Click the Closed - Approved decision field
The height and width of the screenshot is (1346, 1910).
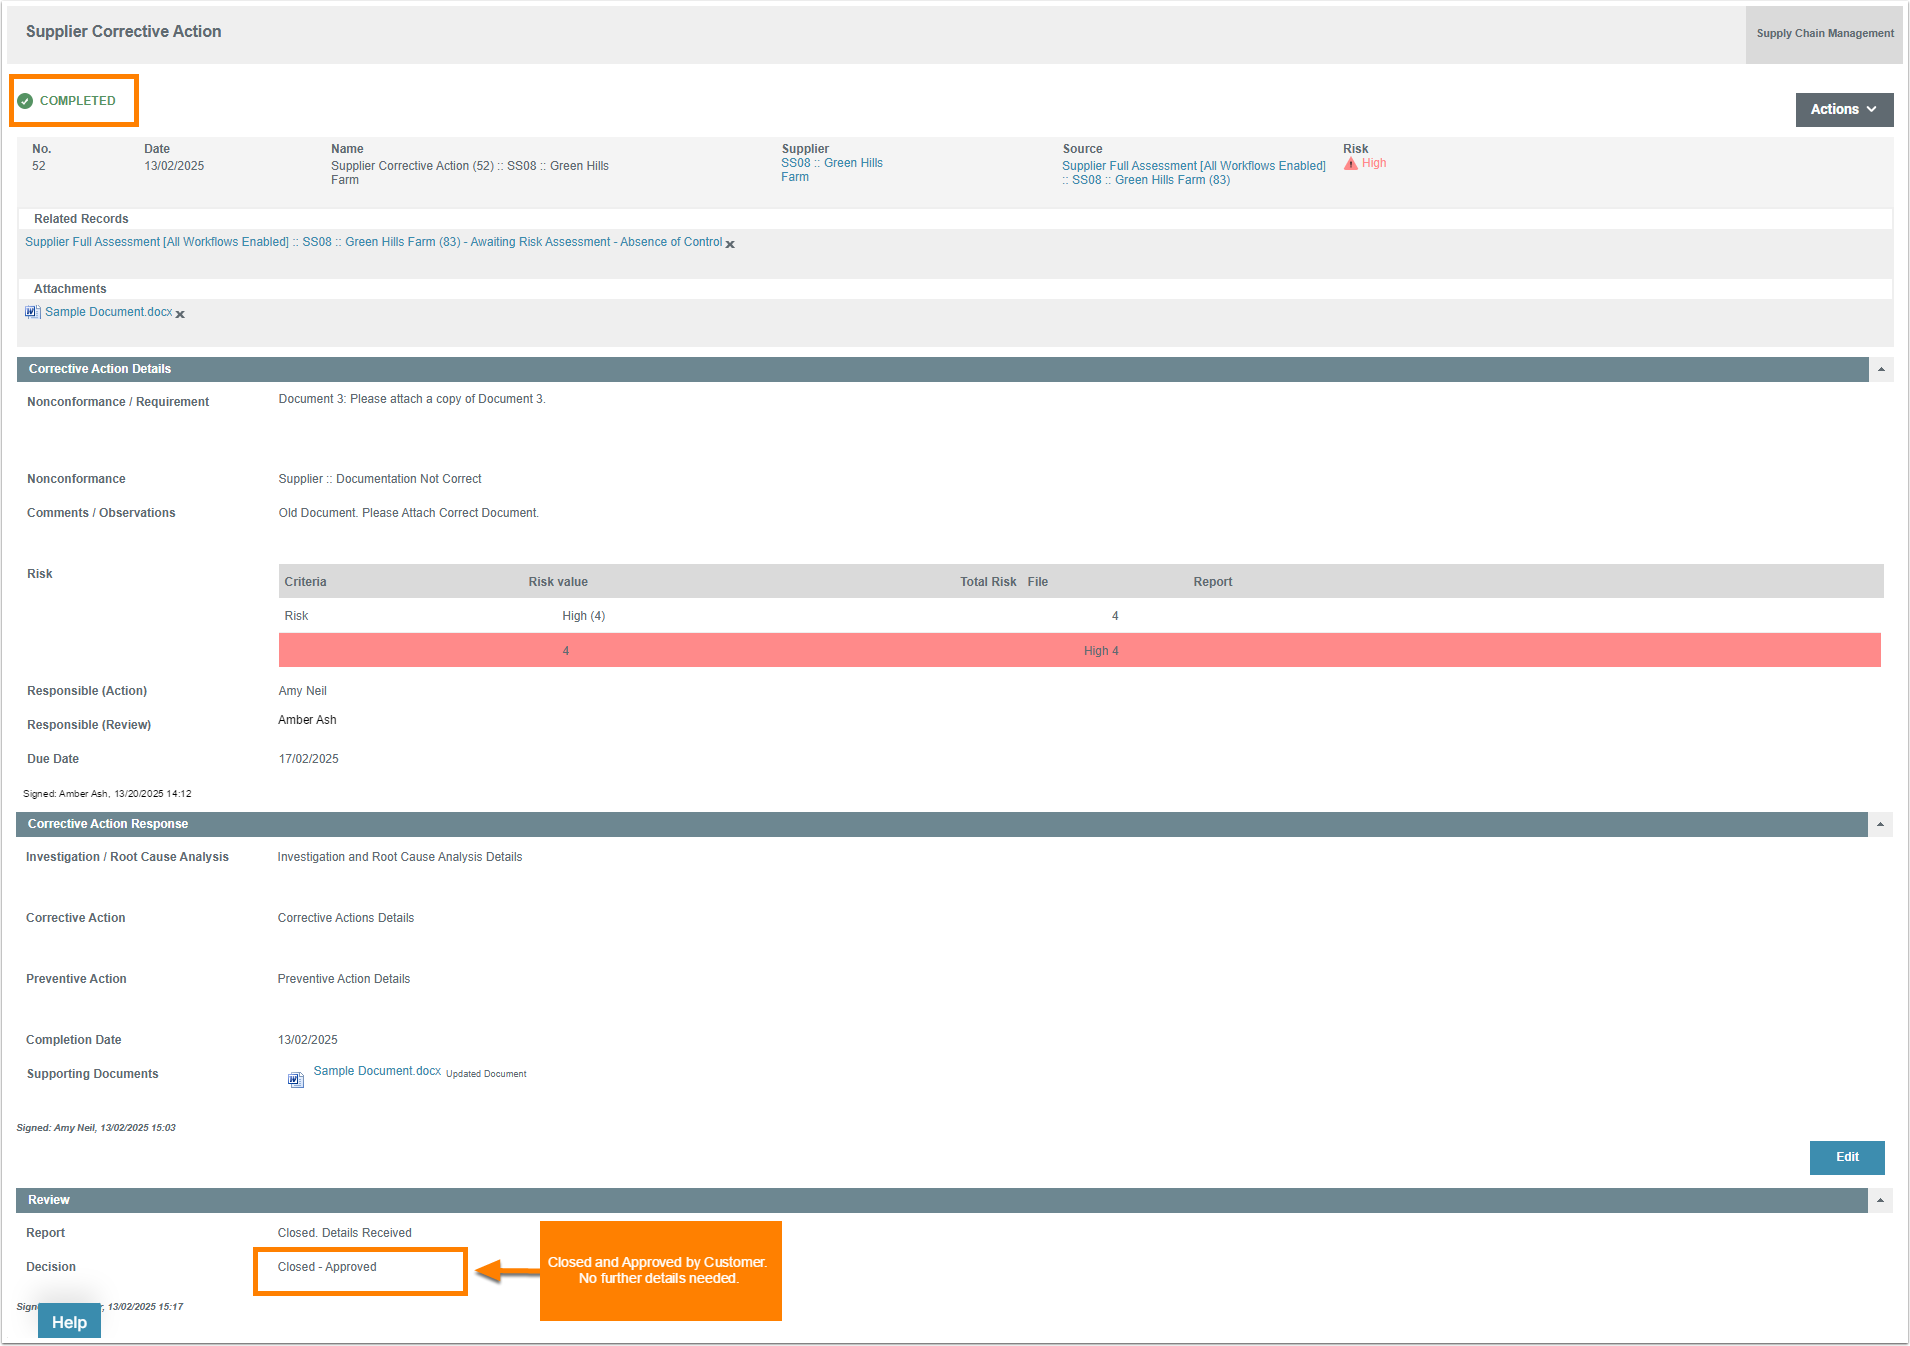[360, 1267]
